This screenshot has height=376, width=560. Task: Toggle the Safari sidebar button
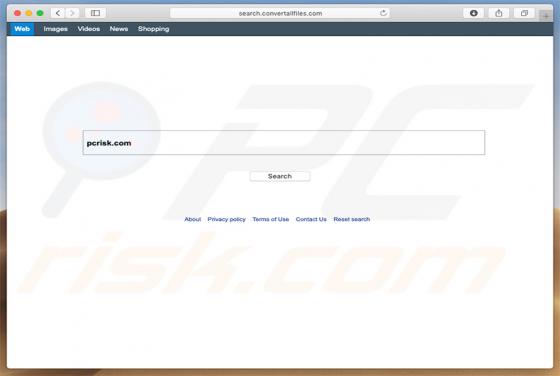[x=95, y=13]
